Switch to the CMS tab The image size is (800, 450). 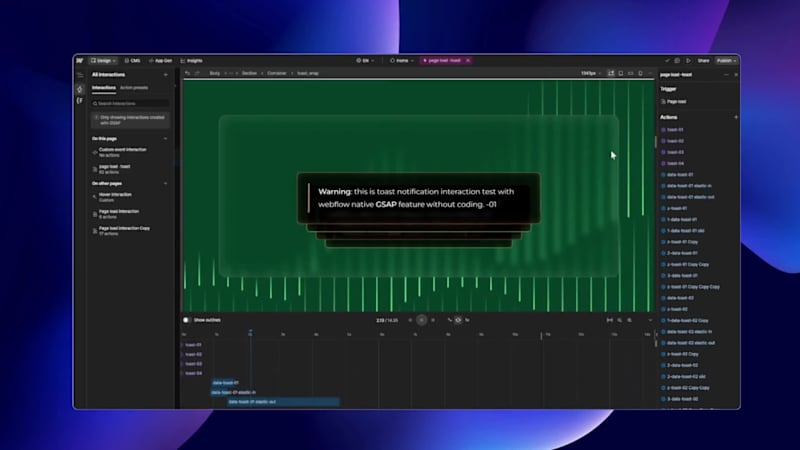click(x=133, y=61)
